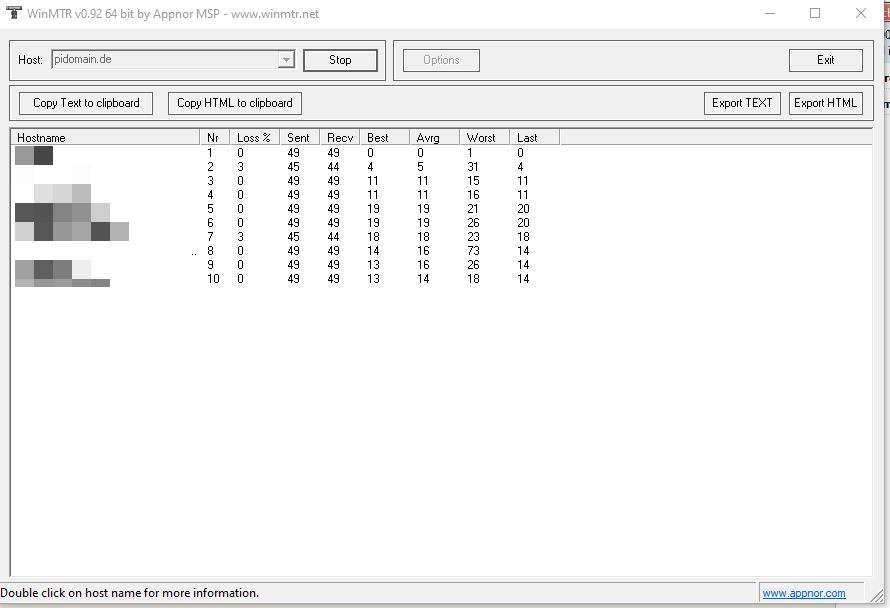This screenshot has width=890, height=608.
Task: Copy HTML to clipboard
Action: (x=234, y=103)
